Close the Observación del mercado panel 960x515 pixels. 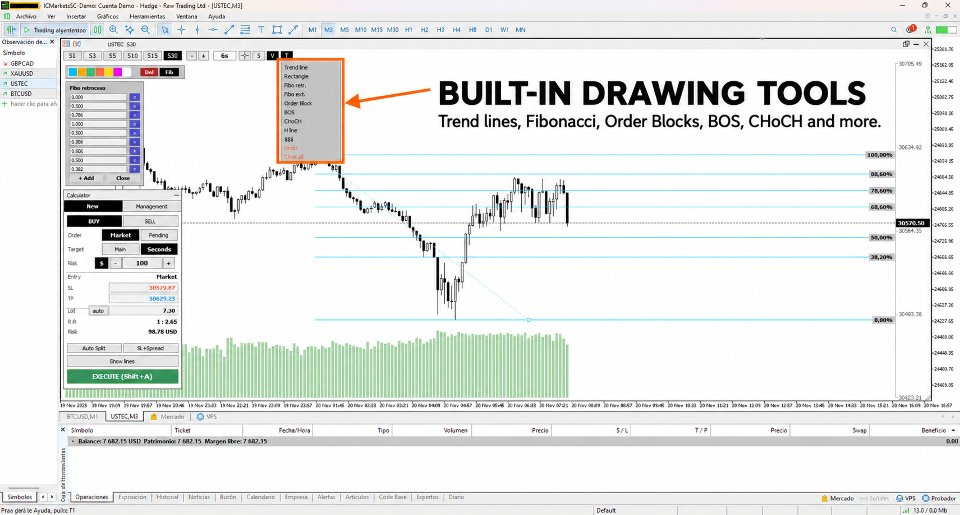point(52,42)
